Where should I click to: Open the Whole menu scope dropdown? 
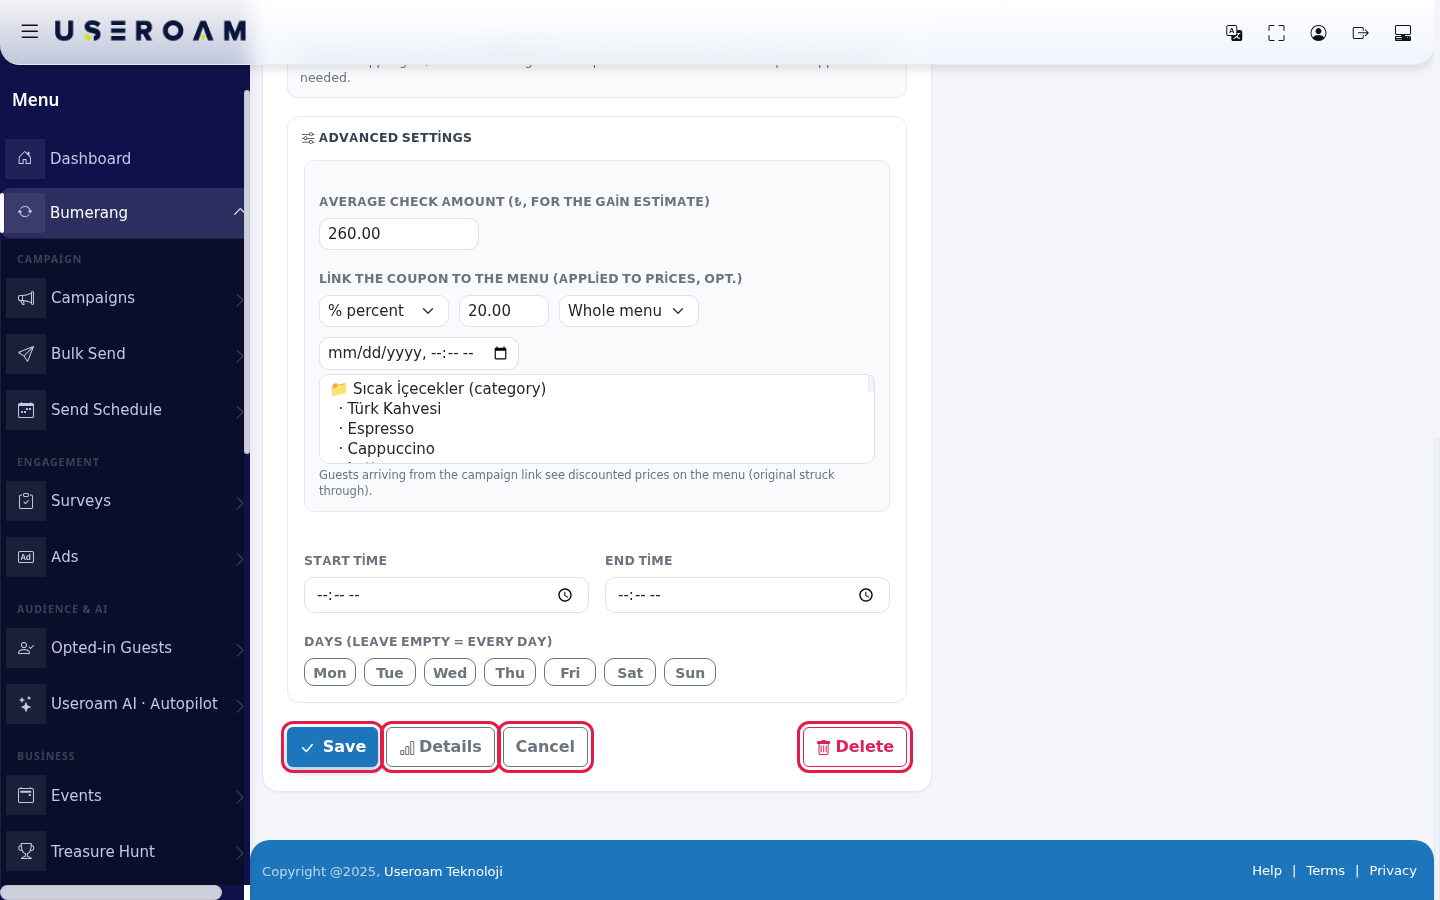click(629, 311)
